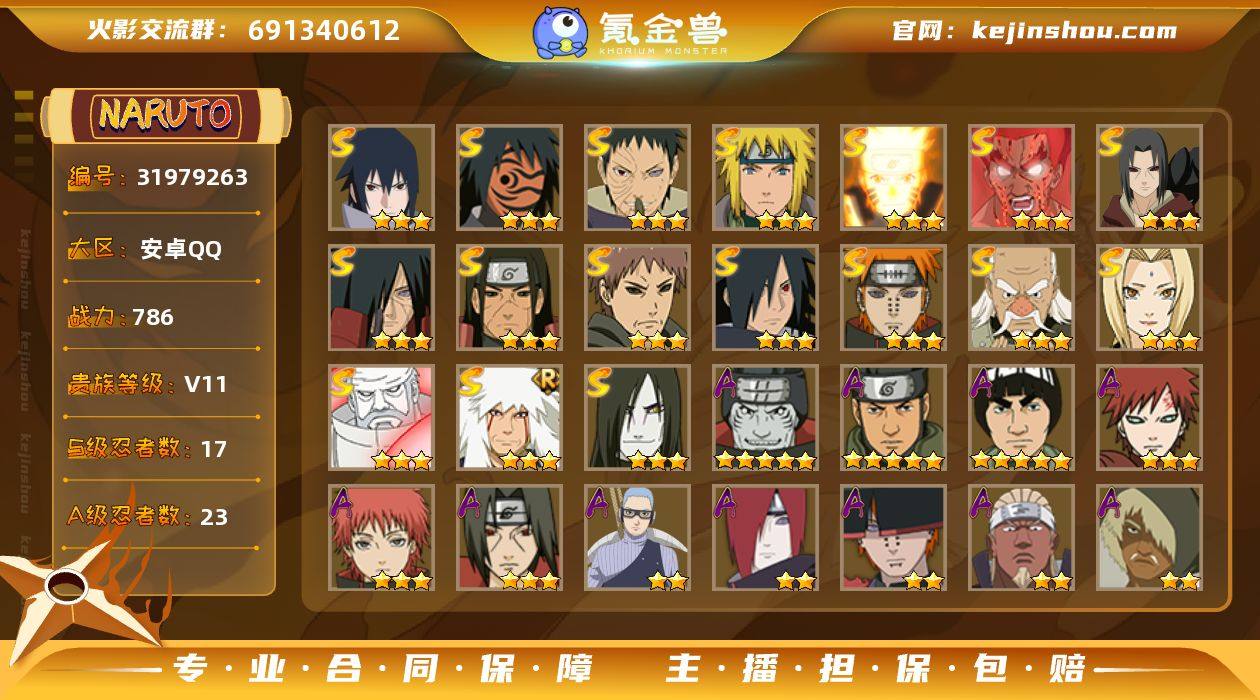Select the pale Orochimaru ninja portrait

pos(638,418)
